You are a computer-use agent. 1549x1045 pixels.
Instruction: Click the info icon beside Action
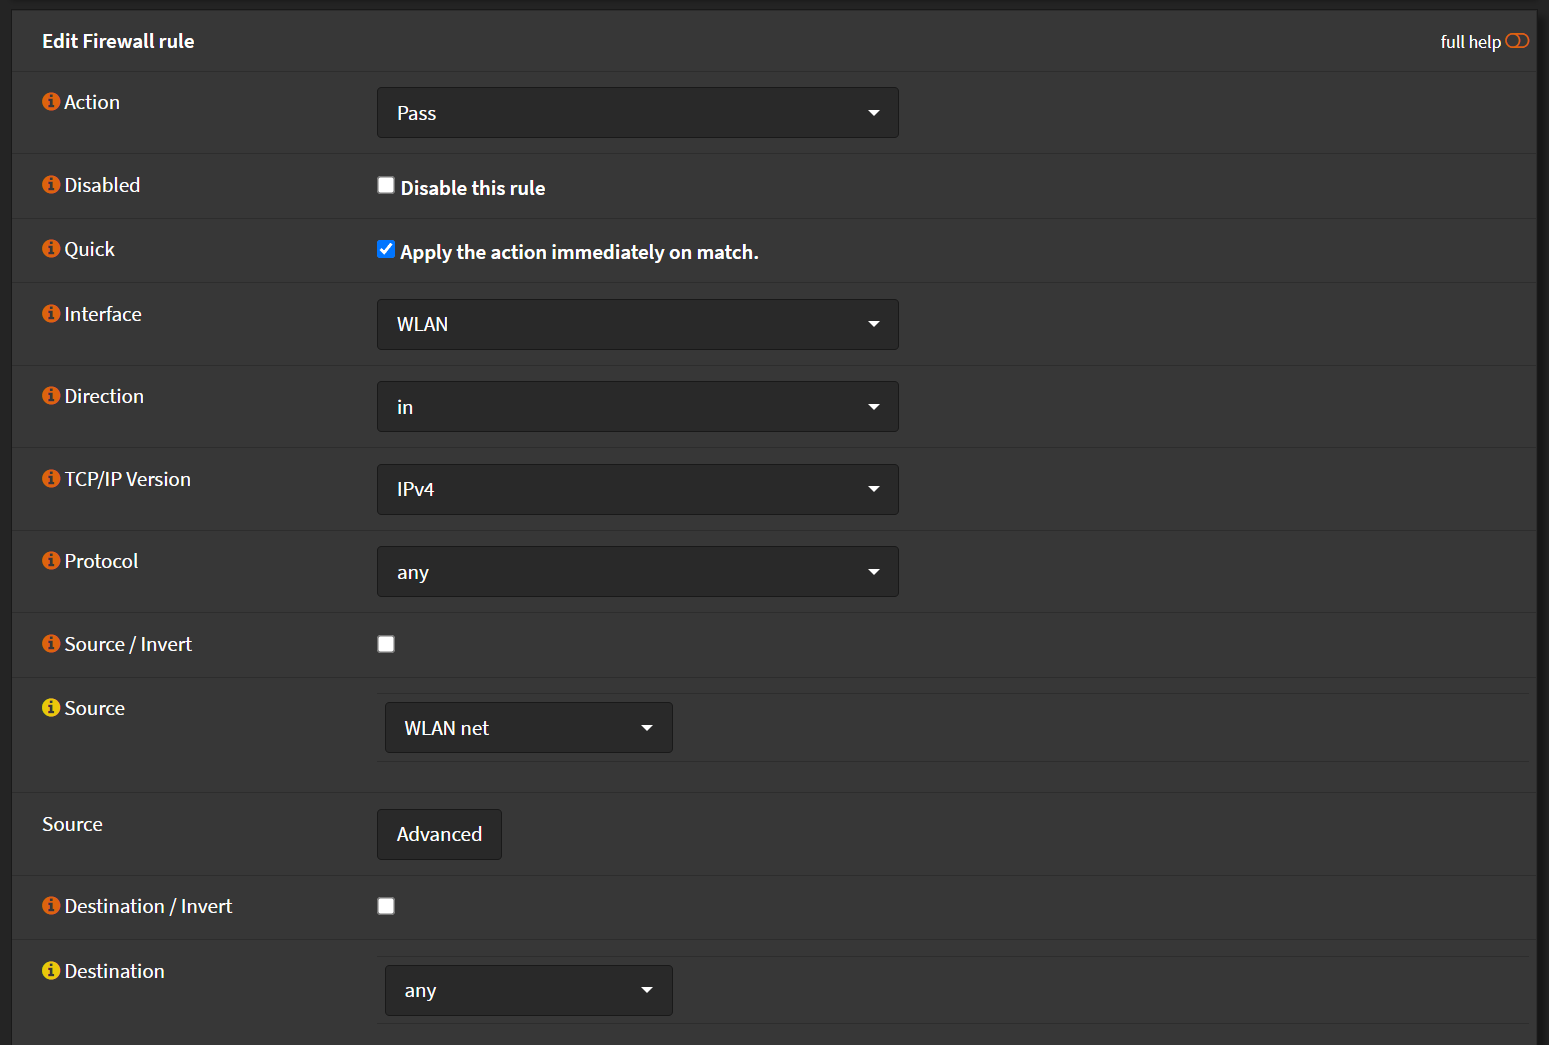click(x=51, y=102)
